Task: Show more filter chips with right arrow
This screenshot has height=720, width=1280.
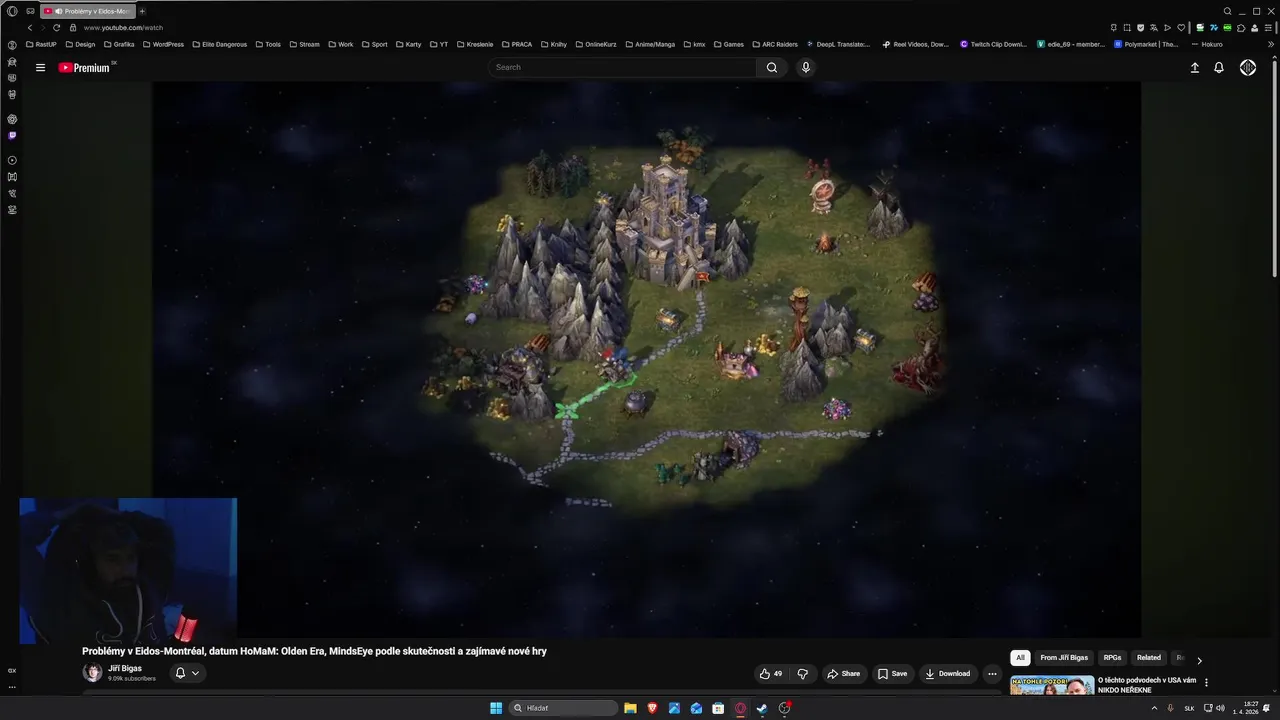Action: click(x=1199, y=660)
